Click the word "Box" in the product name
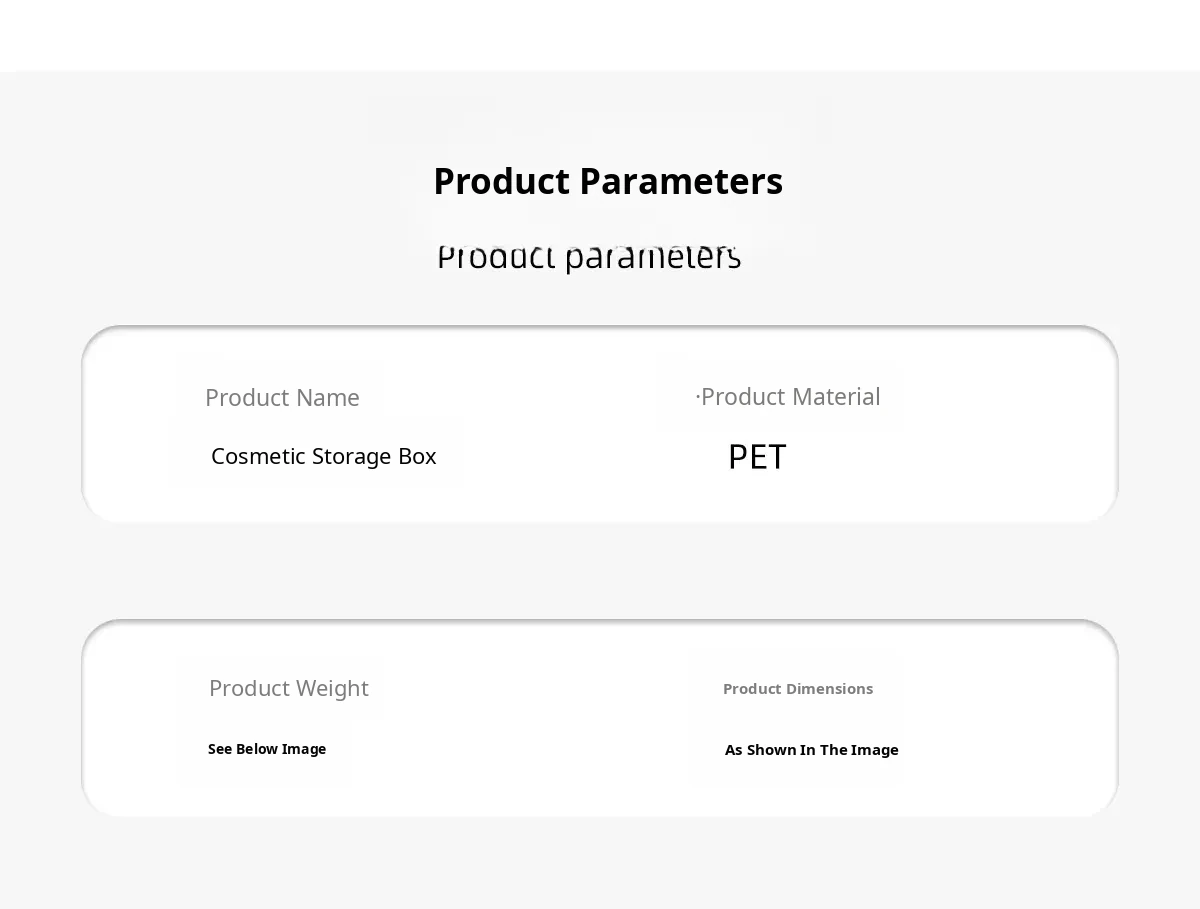The width and height of the screenshot is (1200, 909). pos(417,457)
